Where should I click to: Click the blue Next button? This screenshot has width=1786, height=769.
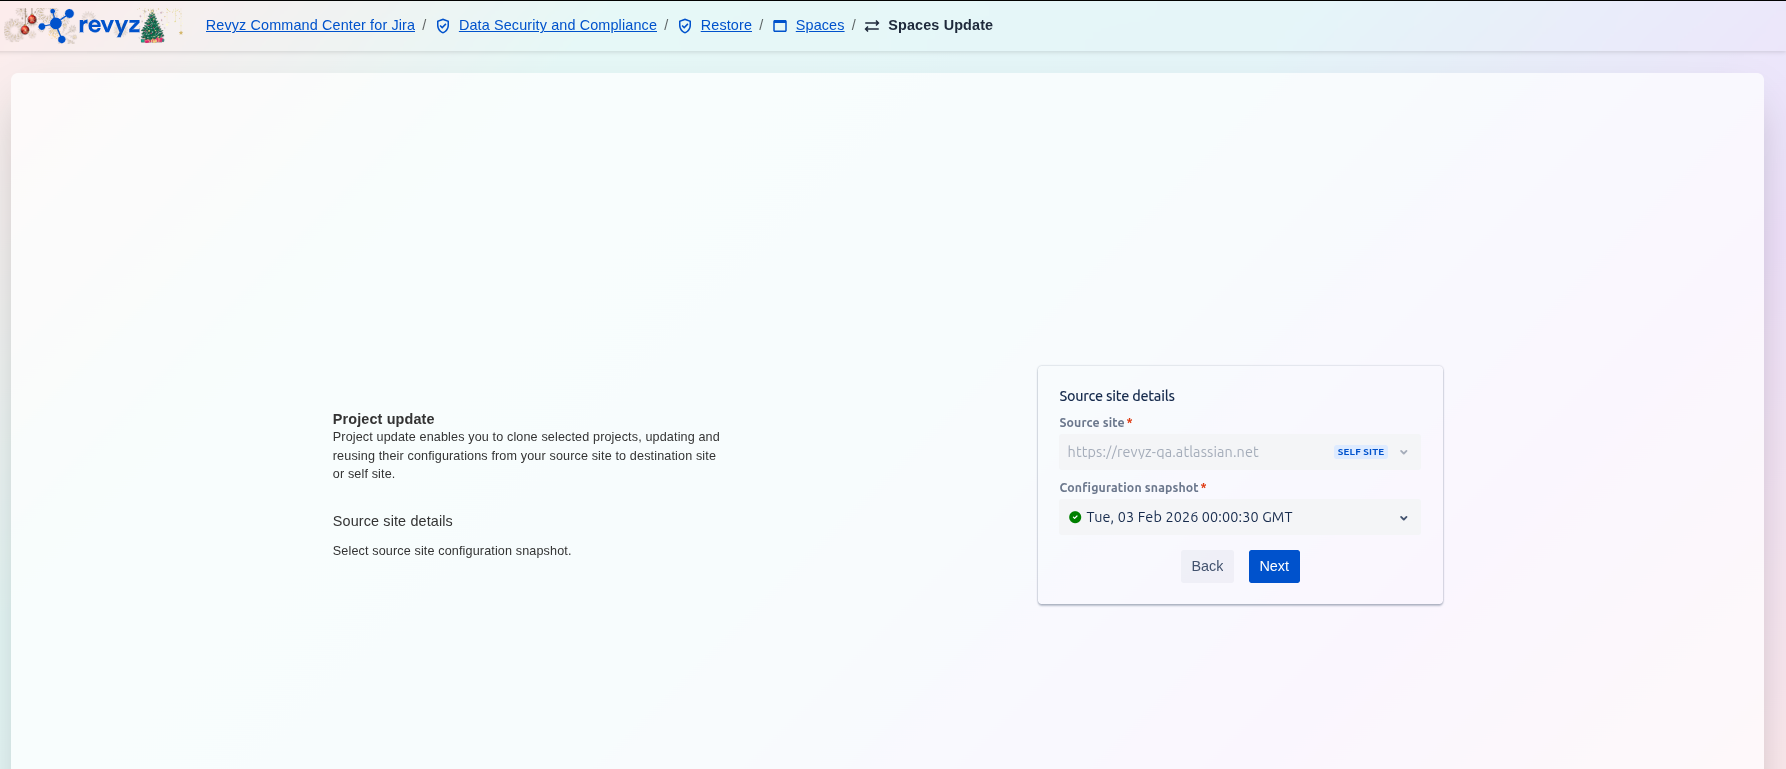coord(1274,566)
